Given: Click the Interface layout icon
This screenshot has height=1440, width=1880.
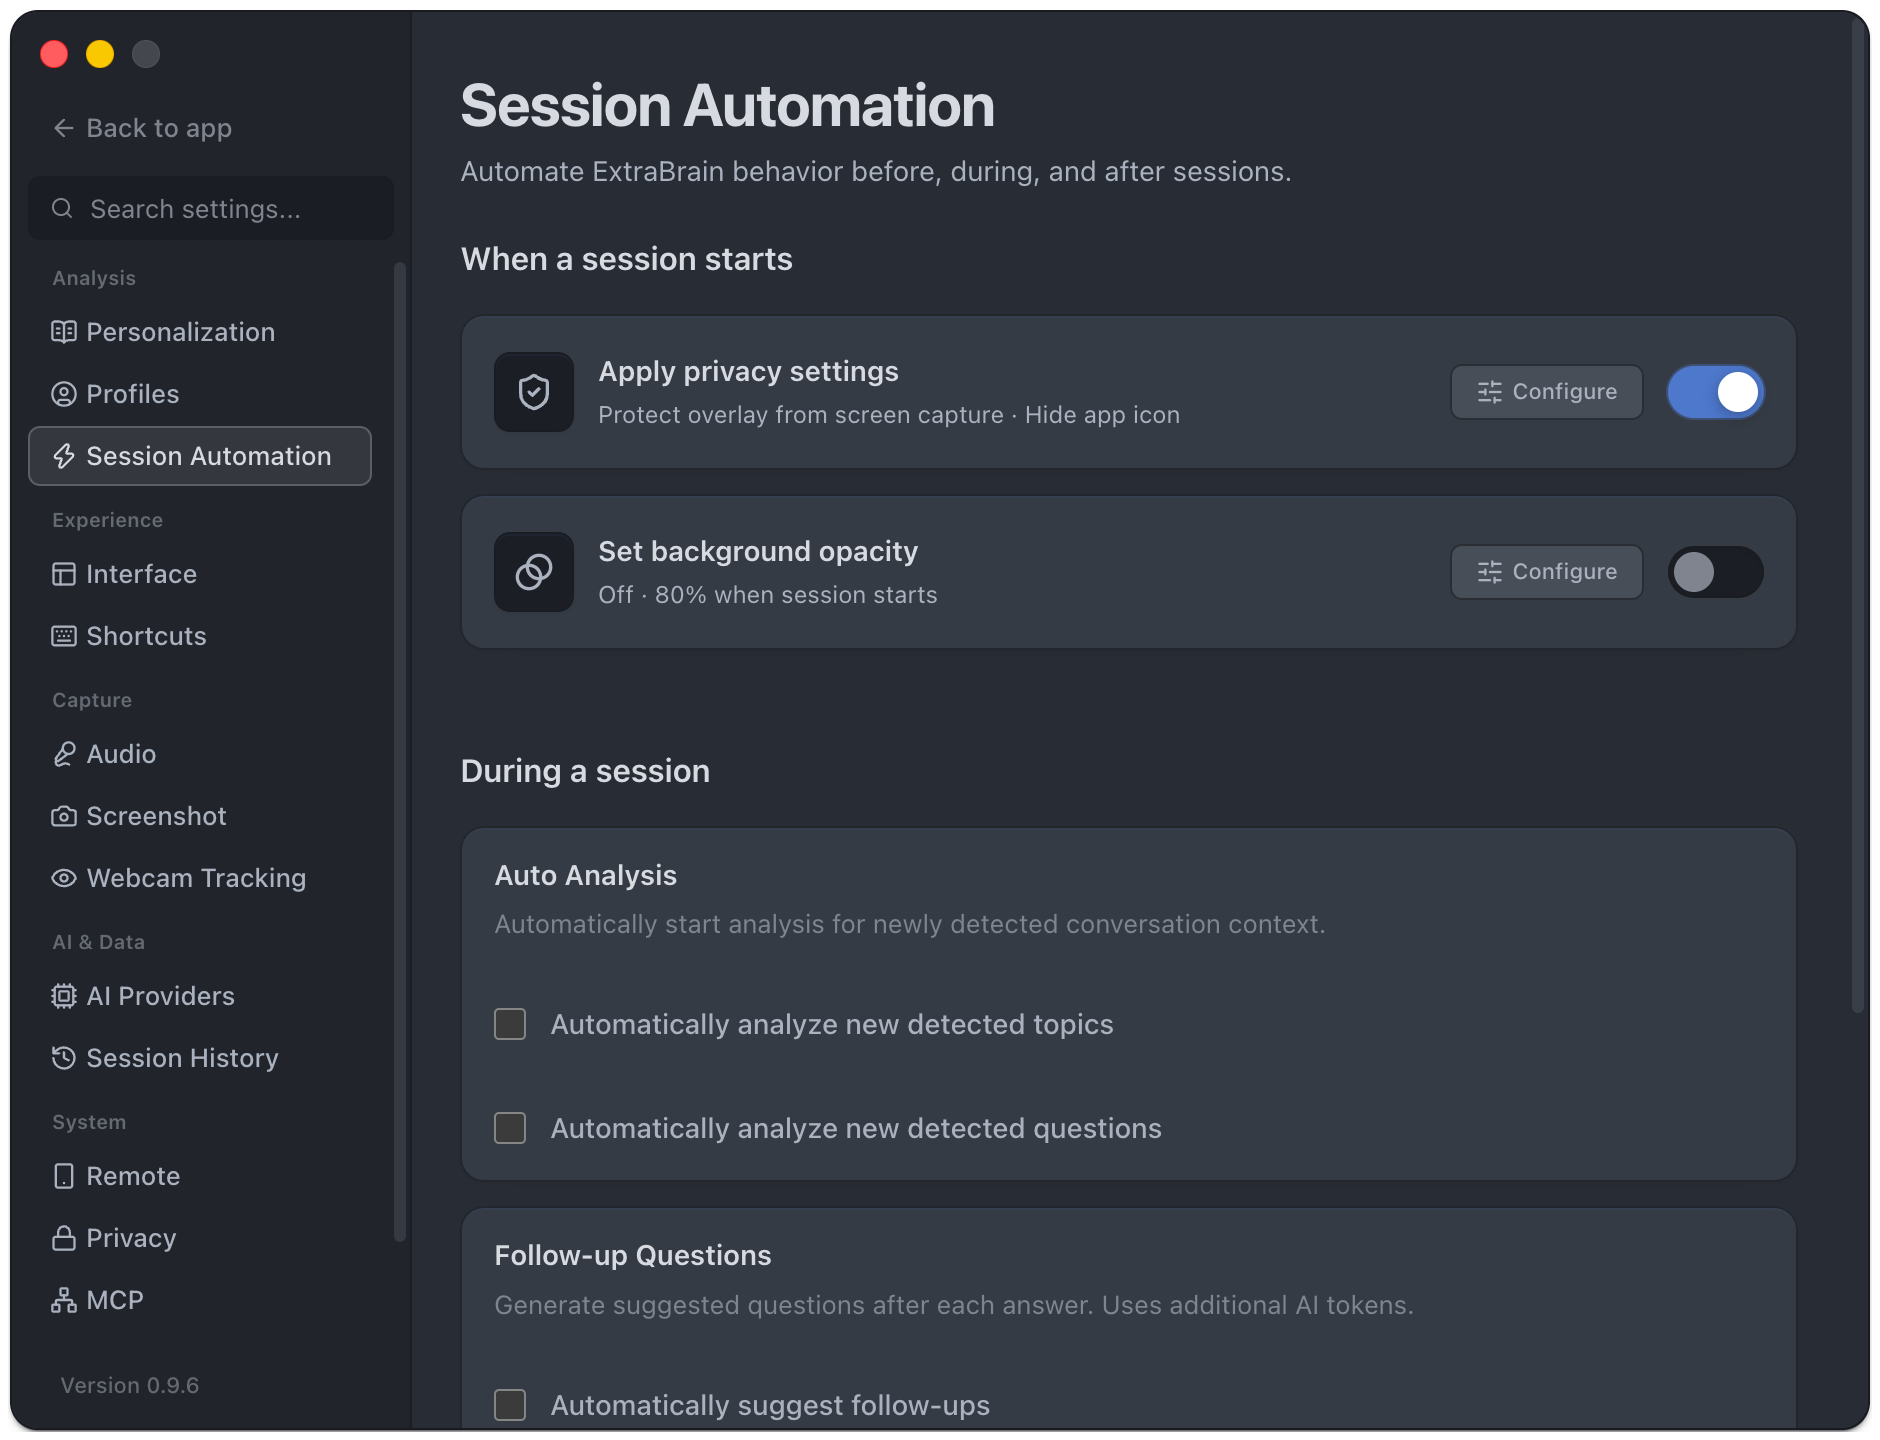Looking at the screenshot, I should (64, 574).
